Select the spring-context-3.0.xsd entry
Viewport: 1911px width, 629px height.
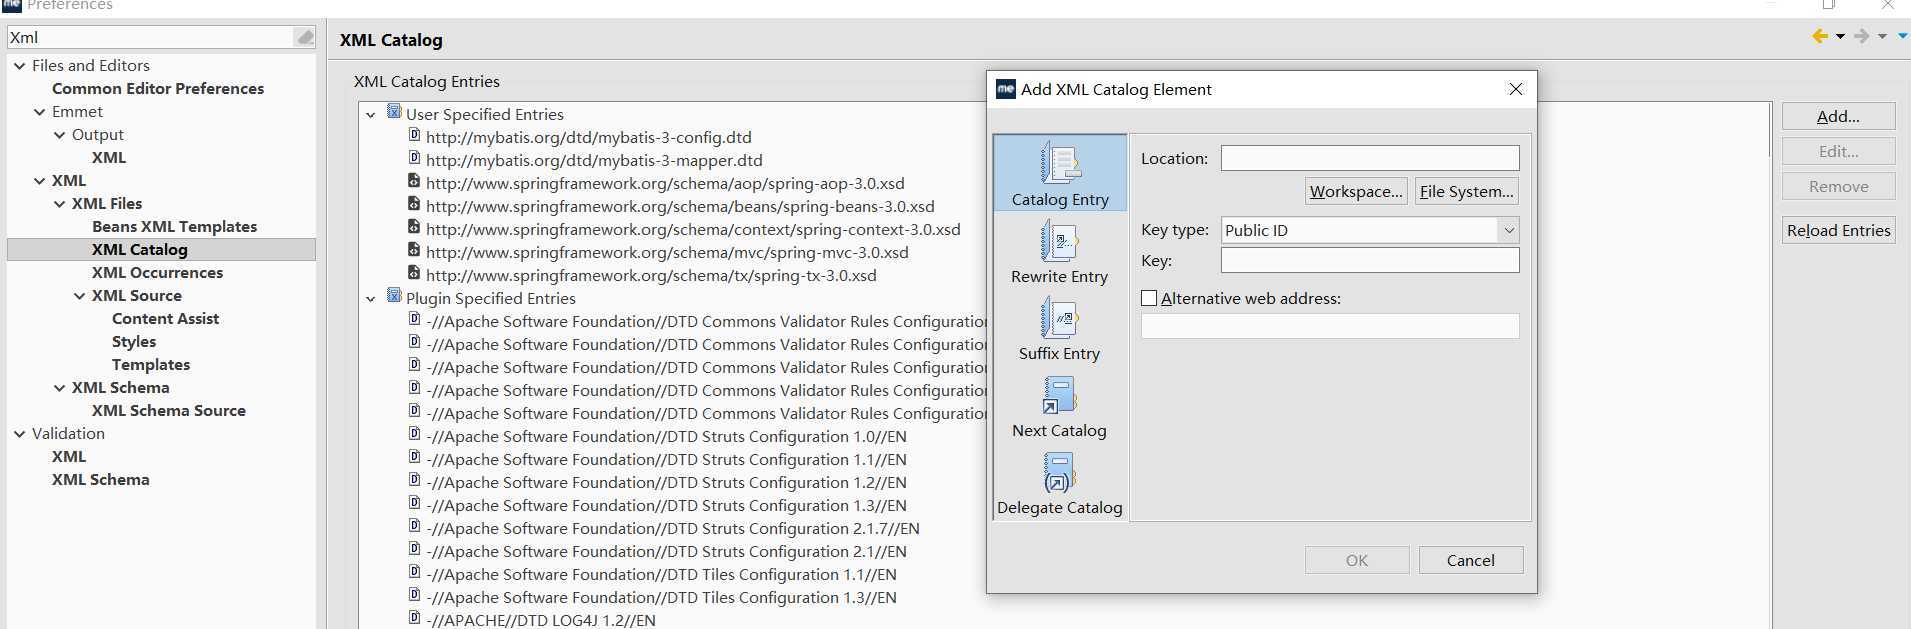(693, 229)
